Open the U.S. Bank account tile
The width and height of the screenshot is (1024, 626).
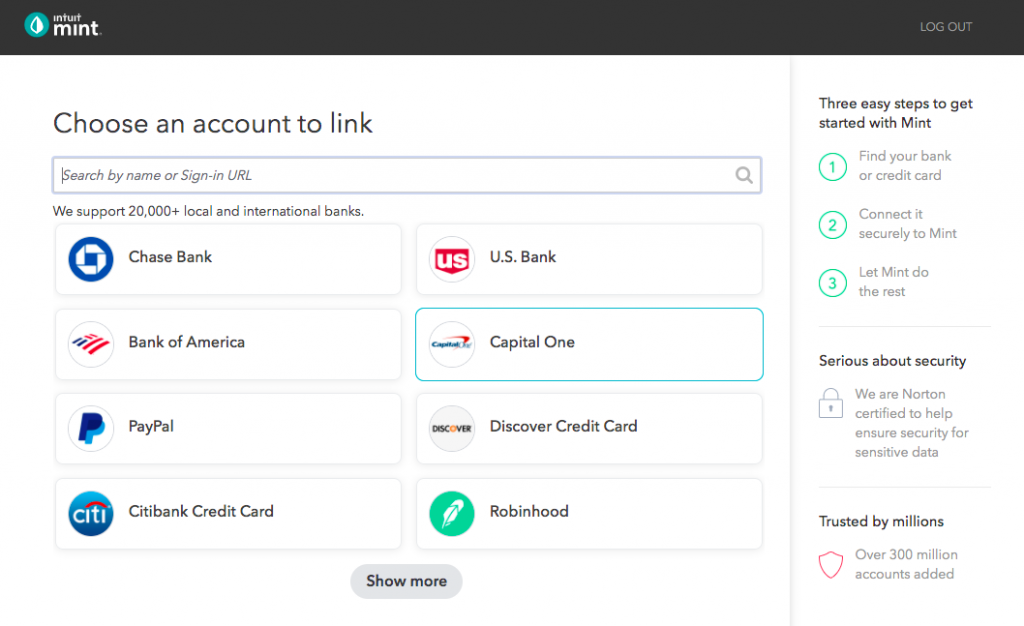click(589, 257)
